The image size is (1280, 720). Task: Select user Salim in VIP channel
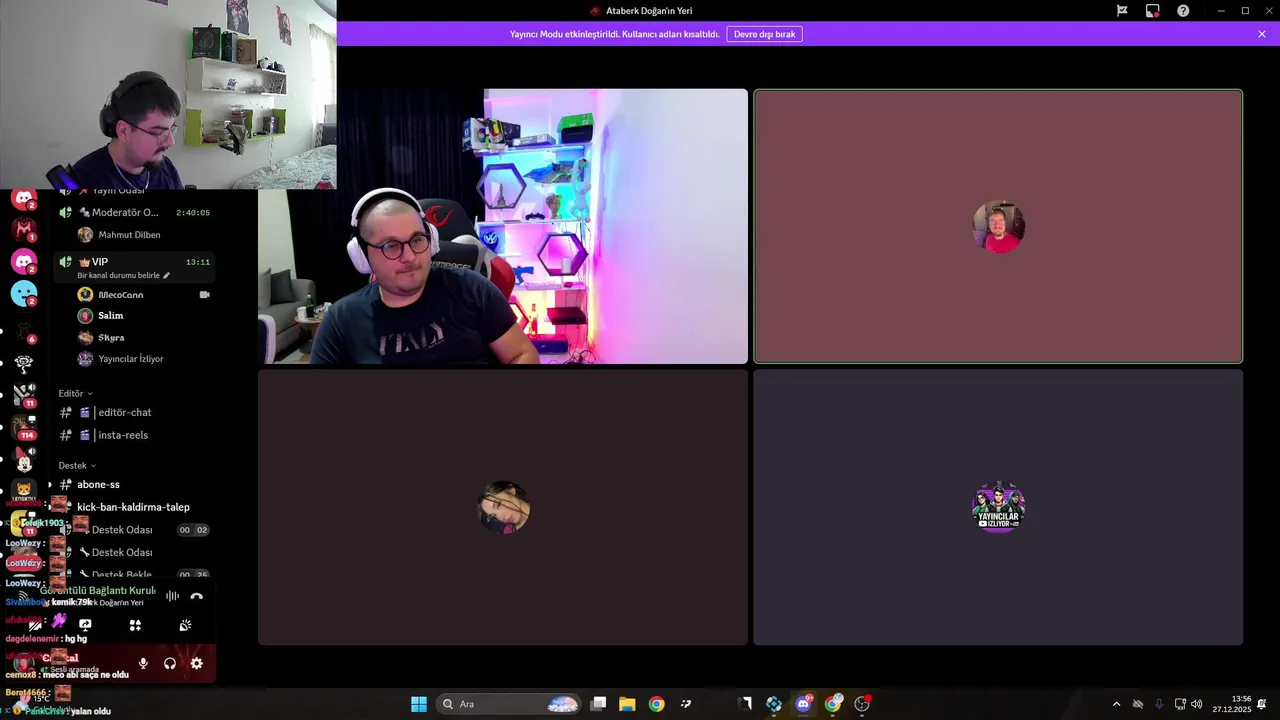(111, 316)
